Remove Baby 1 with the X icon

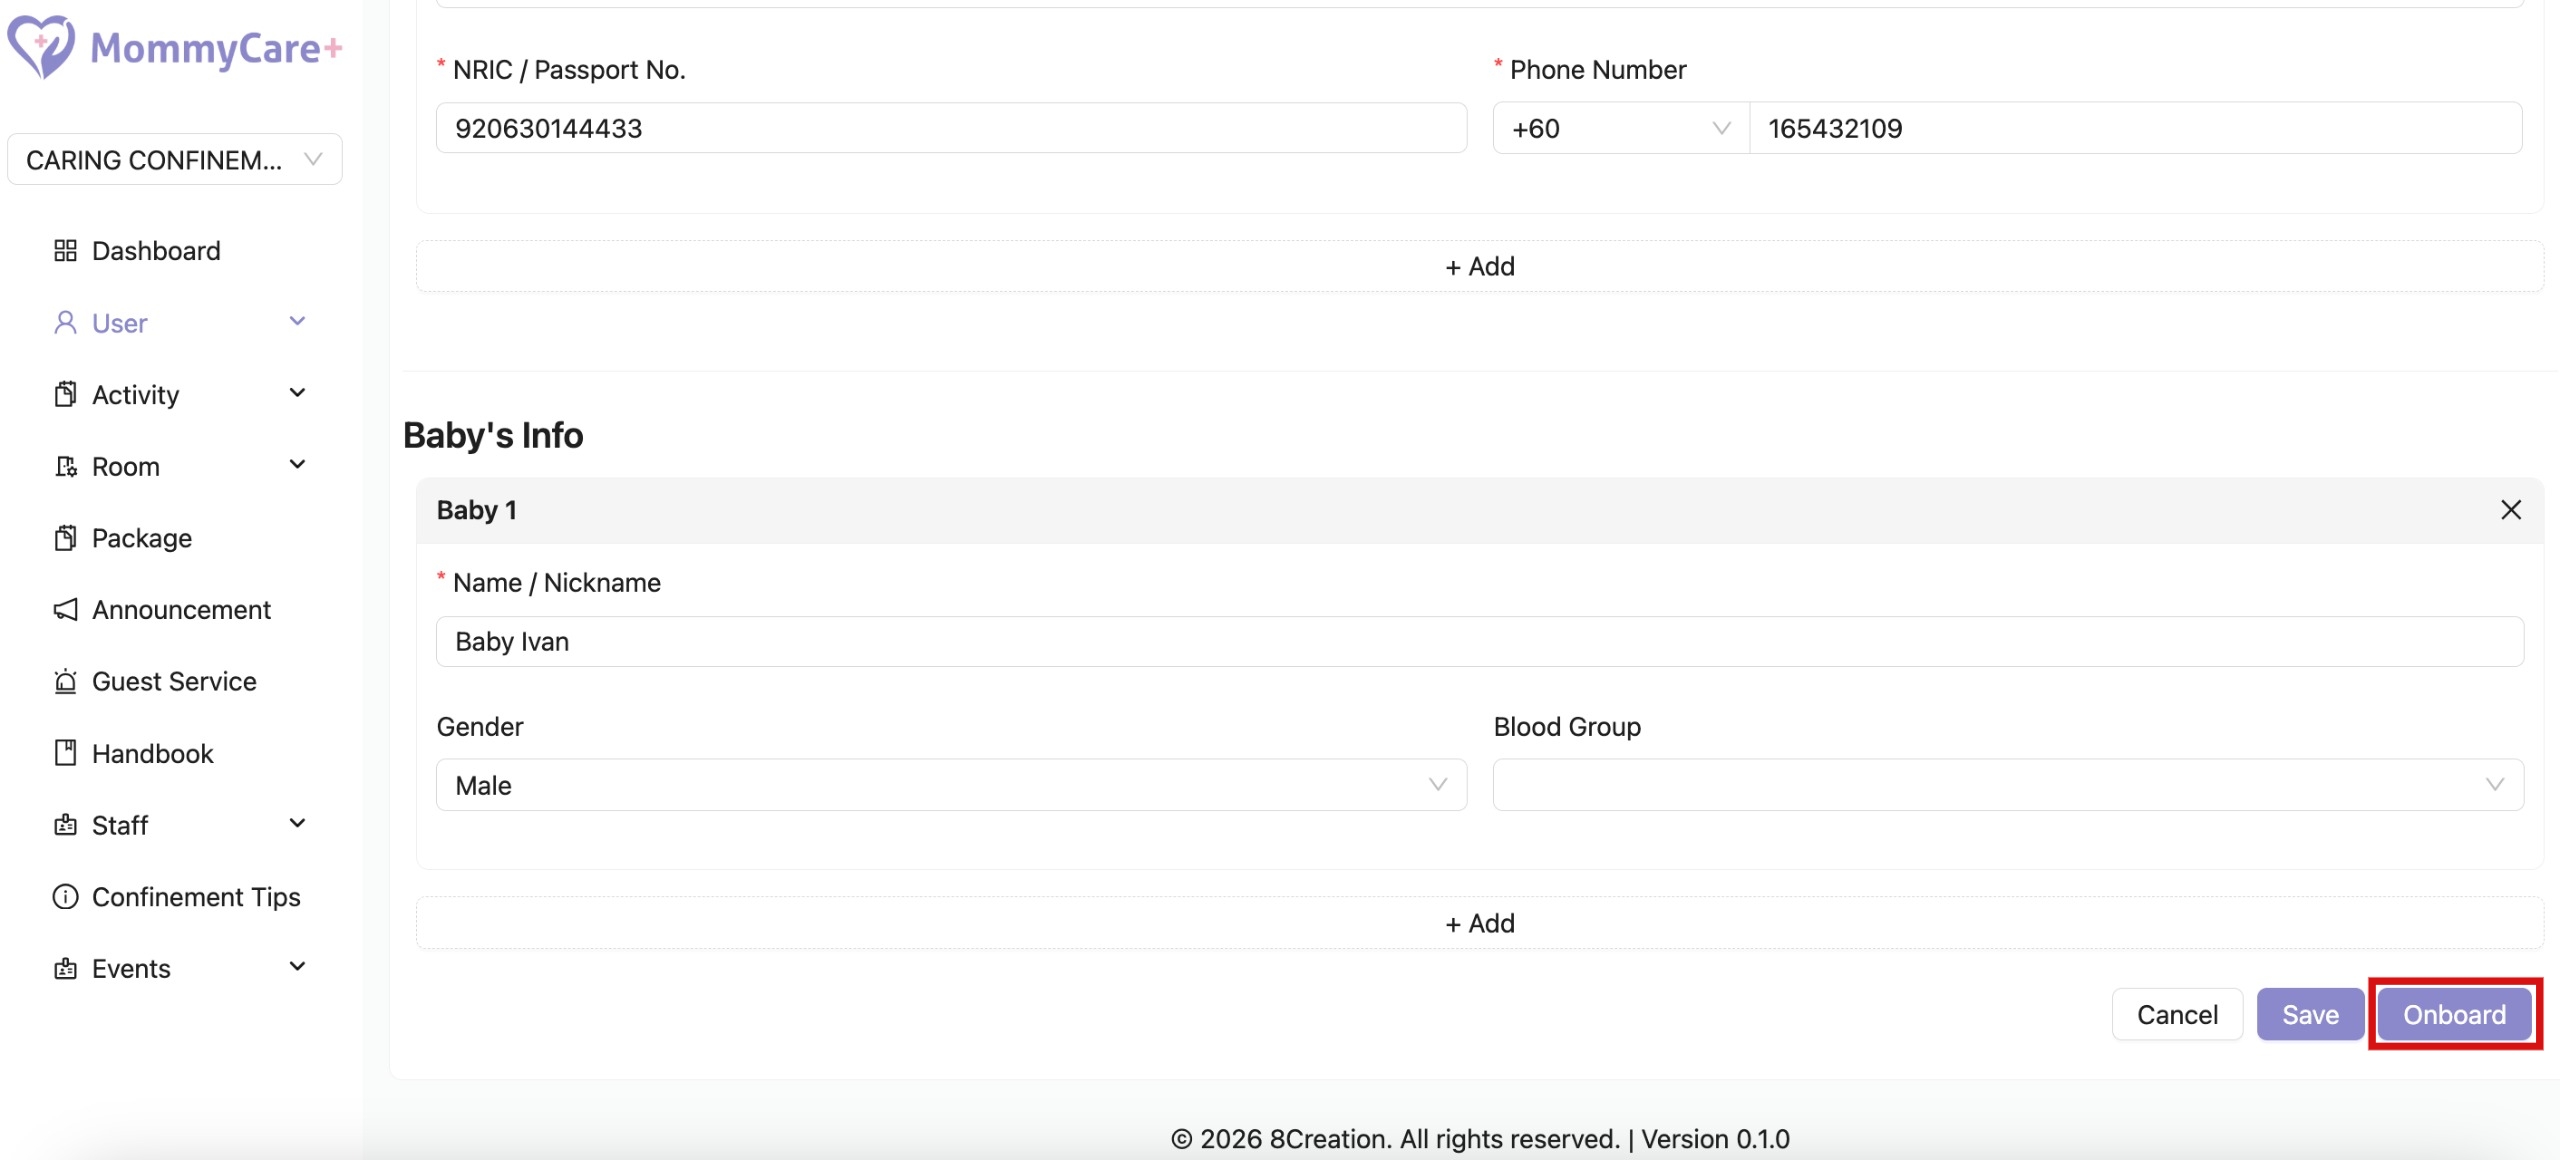point(2510,510)
